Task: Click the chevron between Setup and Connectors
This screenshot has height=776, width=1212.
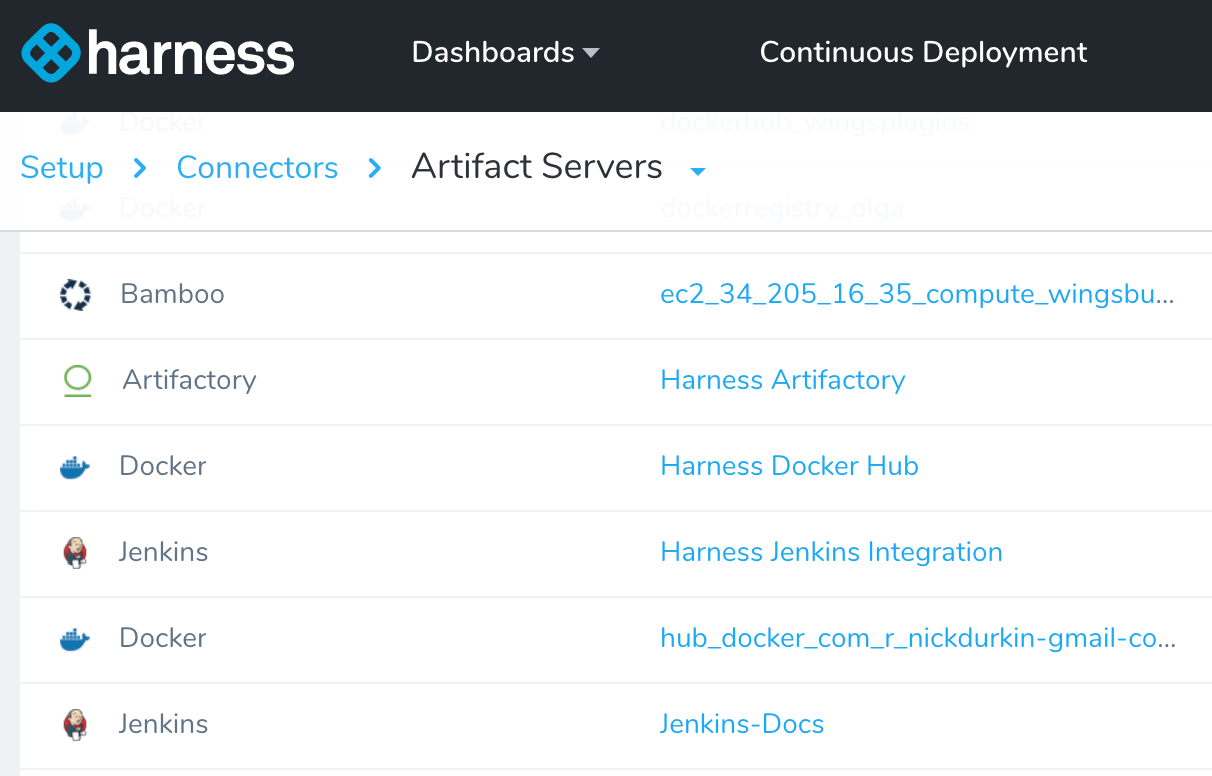Action: click(140, 168)
